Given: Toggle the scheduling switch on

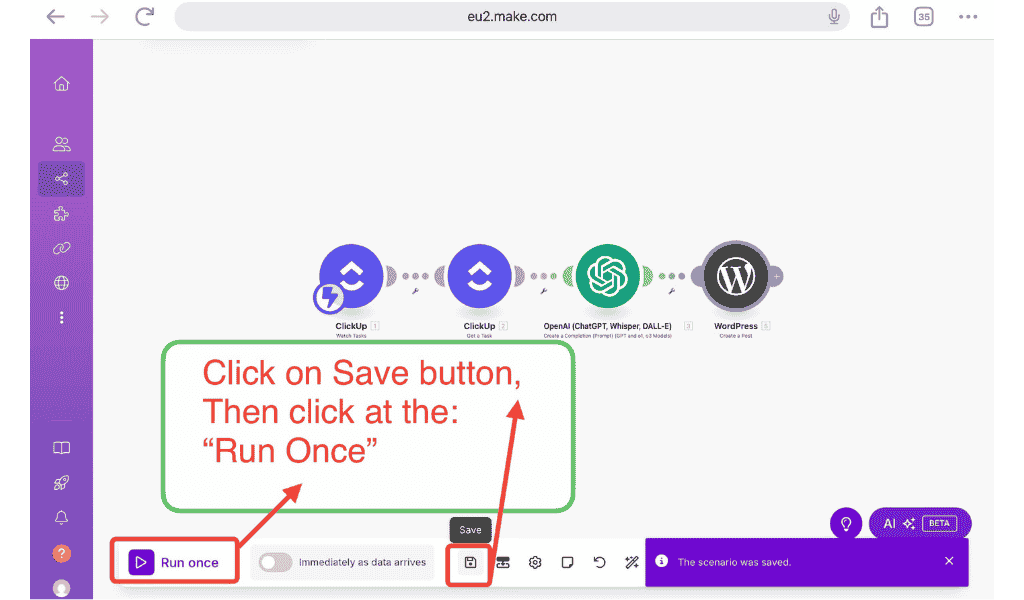Looking at the screenshot, I should [x=275, y=562].
